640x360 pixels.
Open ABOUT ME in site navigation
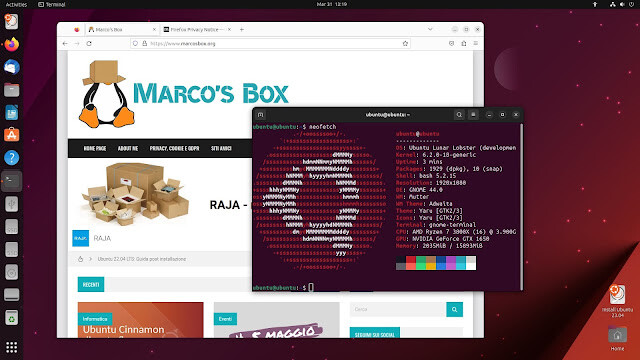(x=128, y=149)
